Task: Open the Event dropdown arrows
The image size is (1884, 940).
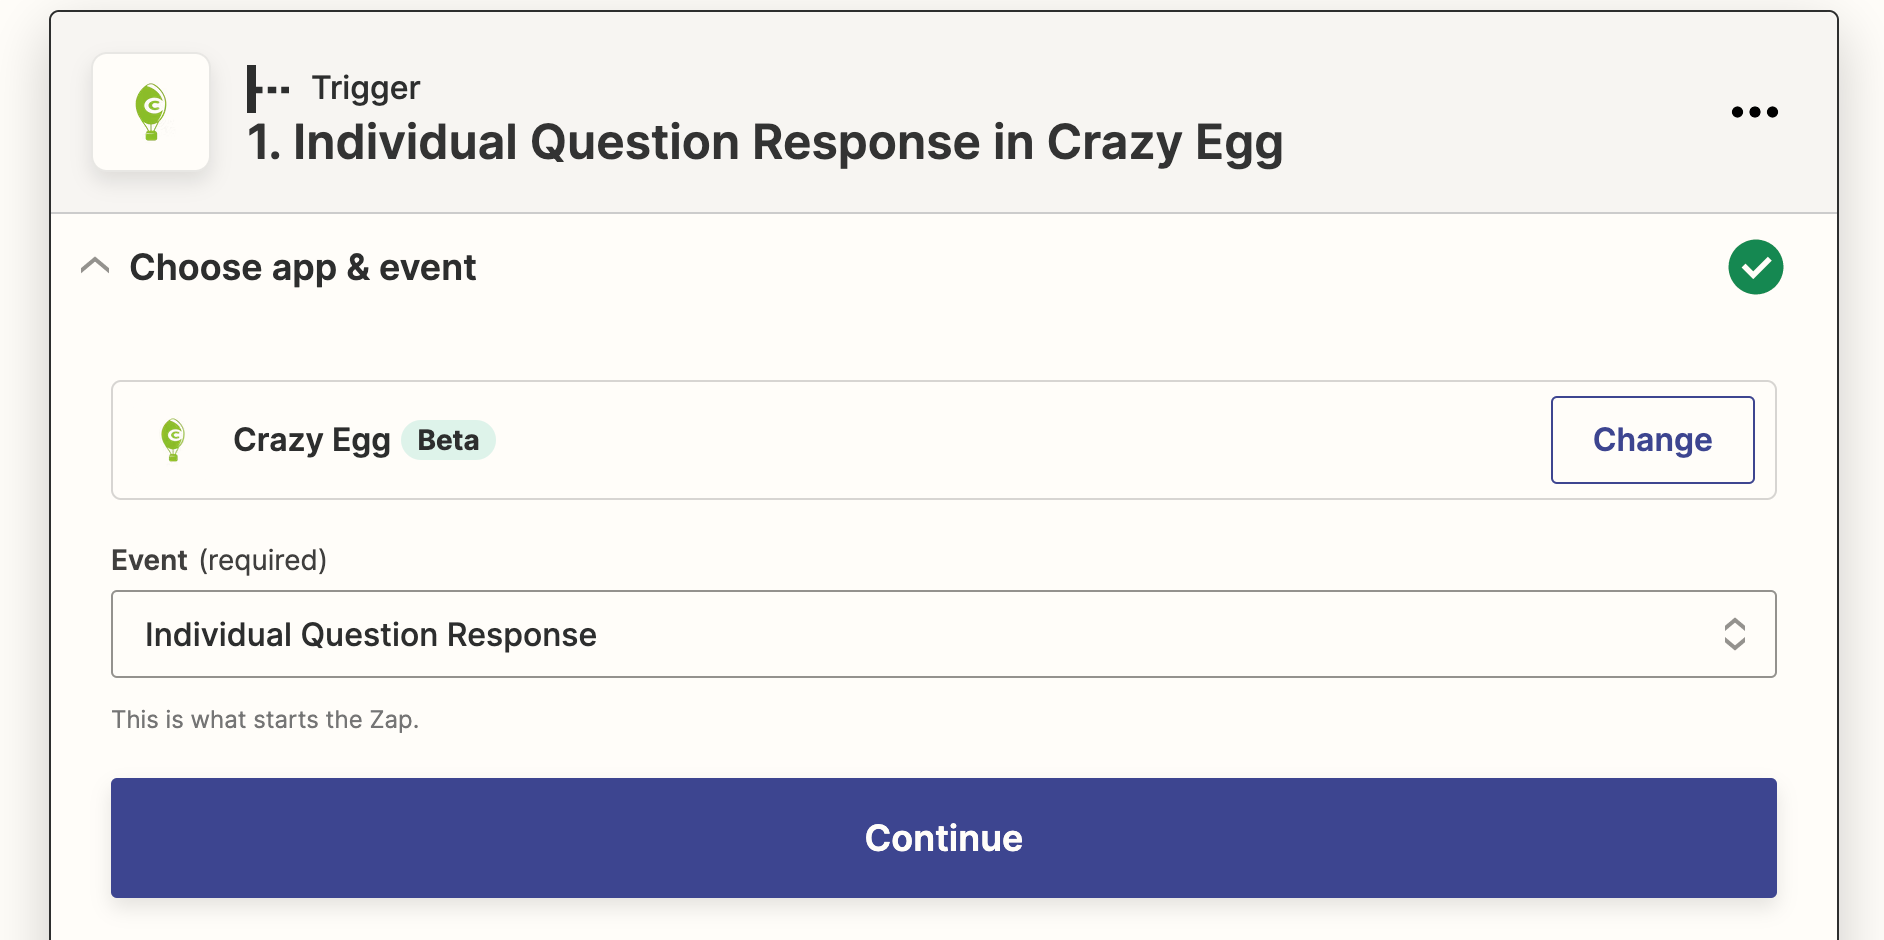Action: 1735,634
